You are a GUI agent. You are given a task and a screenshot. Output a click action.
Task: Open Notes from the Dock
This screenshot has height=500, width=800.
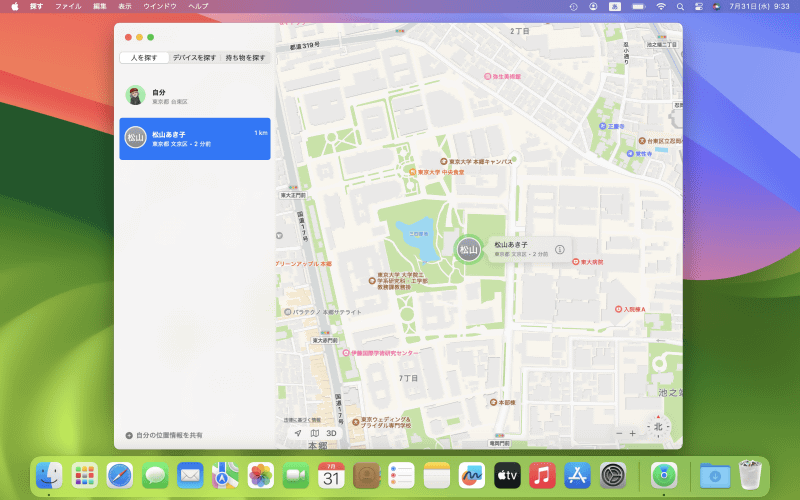coord(437,476)
